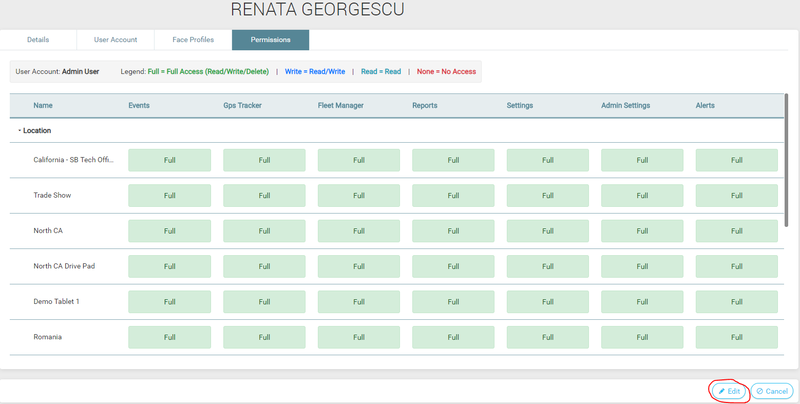800x404 pixels.
Task: Select the California - SB Tech Office row name
Action: pos(73,160)
